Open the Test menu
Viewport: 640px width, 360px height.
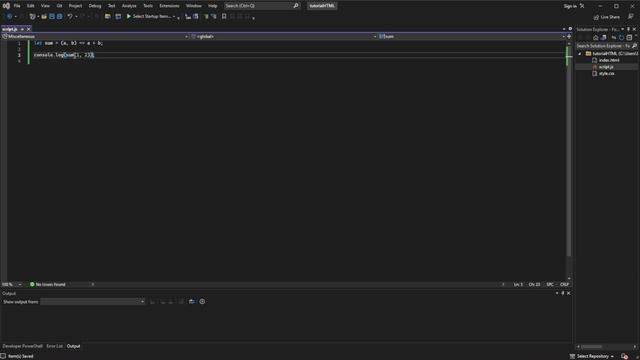pos(111,6)
